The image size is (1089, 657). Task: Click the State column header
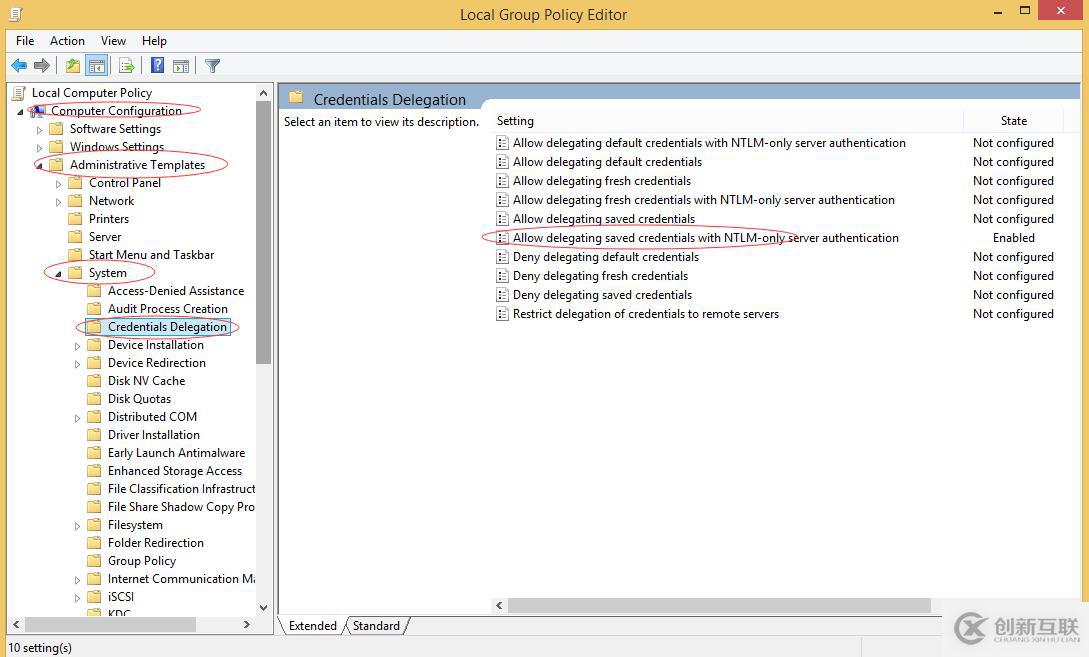pos(1013,121)
